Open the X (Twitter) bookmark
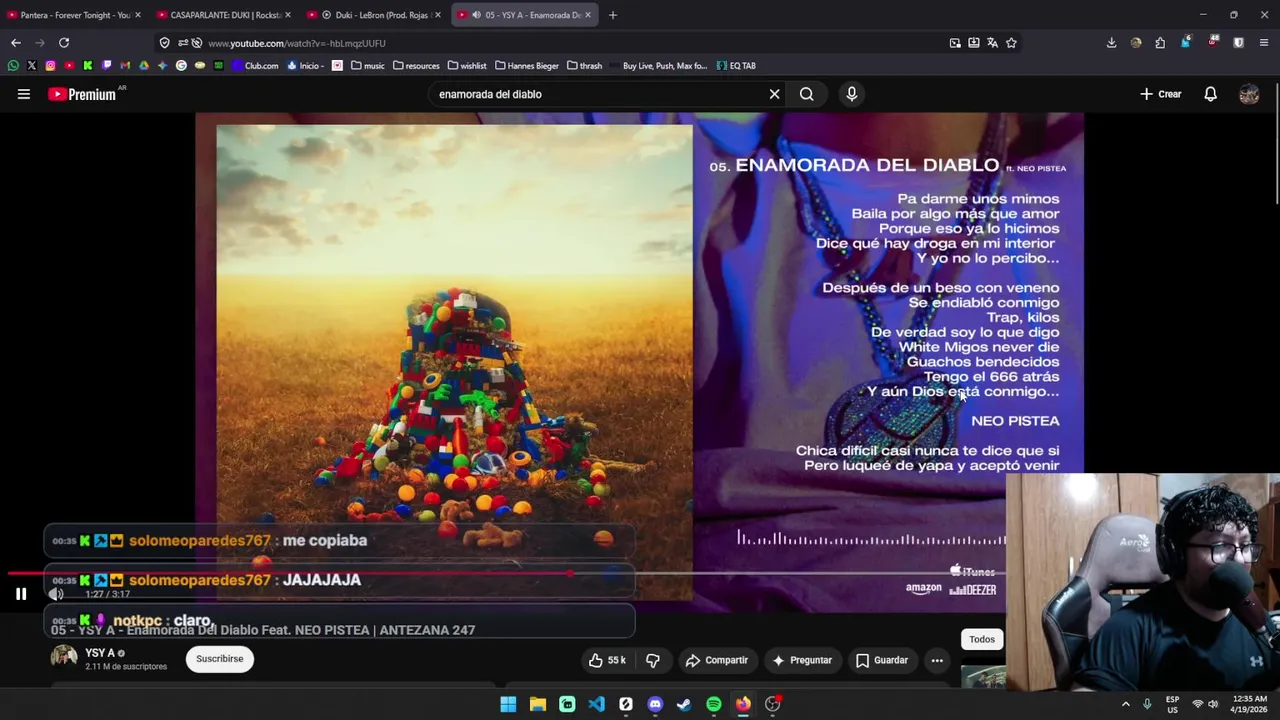This screenshot has width=1280, height=720. tap(32, 66)
